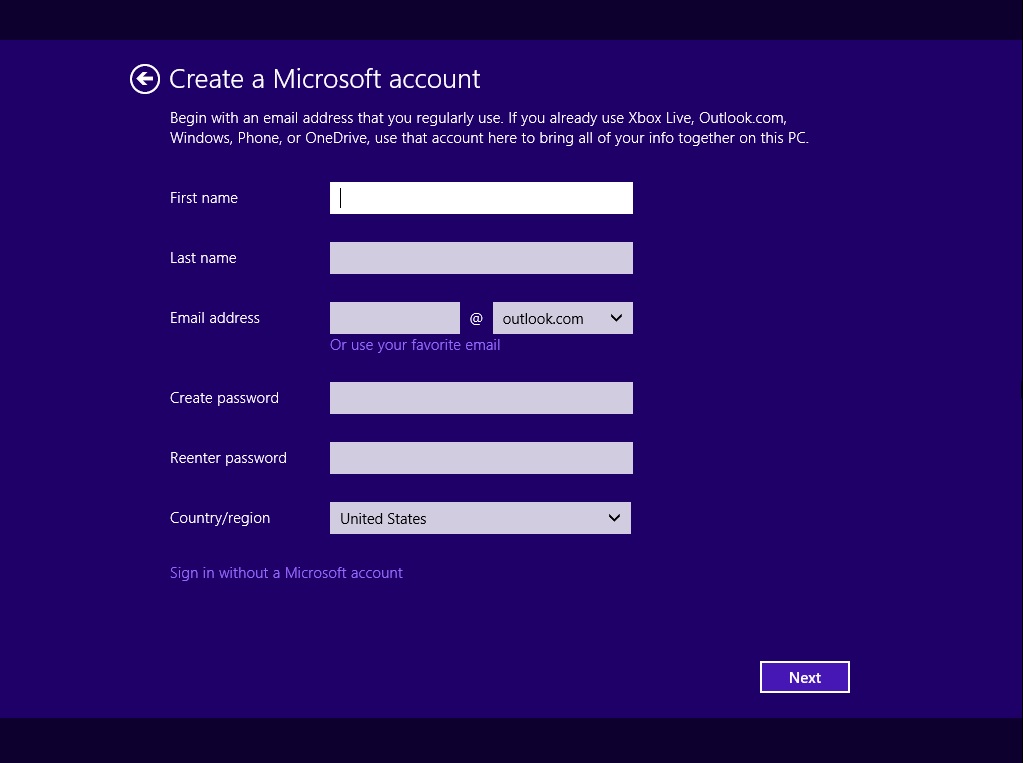Click the Country/region label
Screen dimensions: 1023x763
coord(219,517)
